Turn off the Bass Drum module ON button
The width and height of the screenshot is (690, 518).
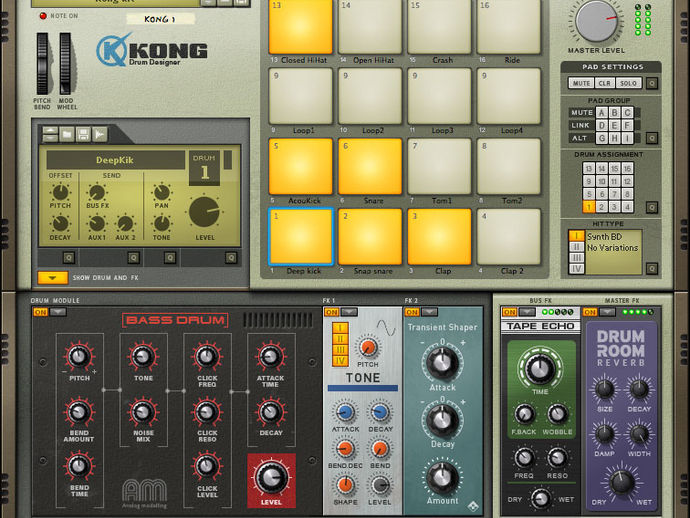(x=40, y=312)
